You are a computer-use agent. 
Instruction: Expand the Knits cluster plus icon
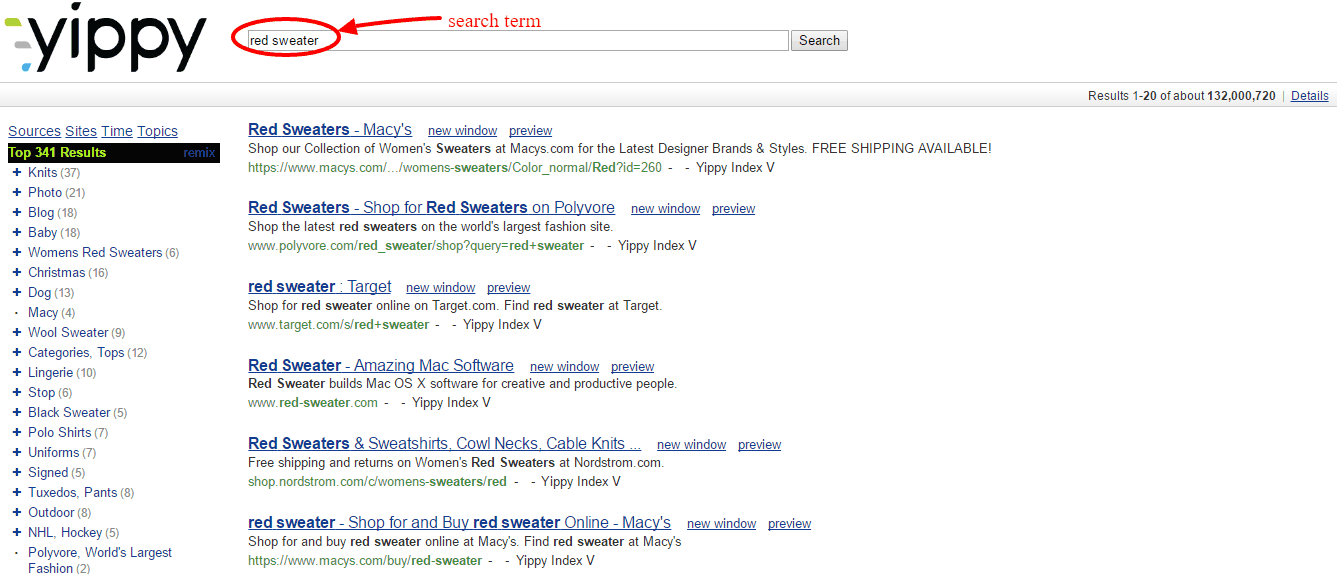coord(17,172)
